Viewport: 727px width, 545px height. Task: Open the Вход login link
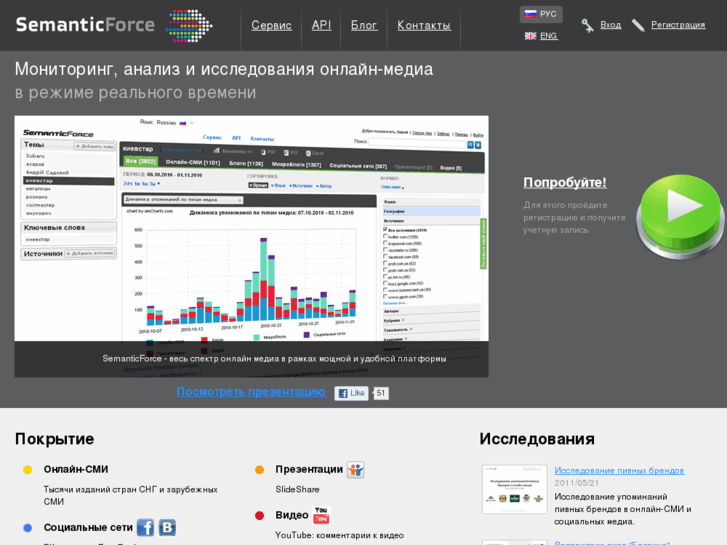[x=611, y=25]
